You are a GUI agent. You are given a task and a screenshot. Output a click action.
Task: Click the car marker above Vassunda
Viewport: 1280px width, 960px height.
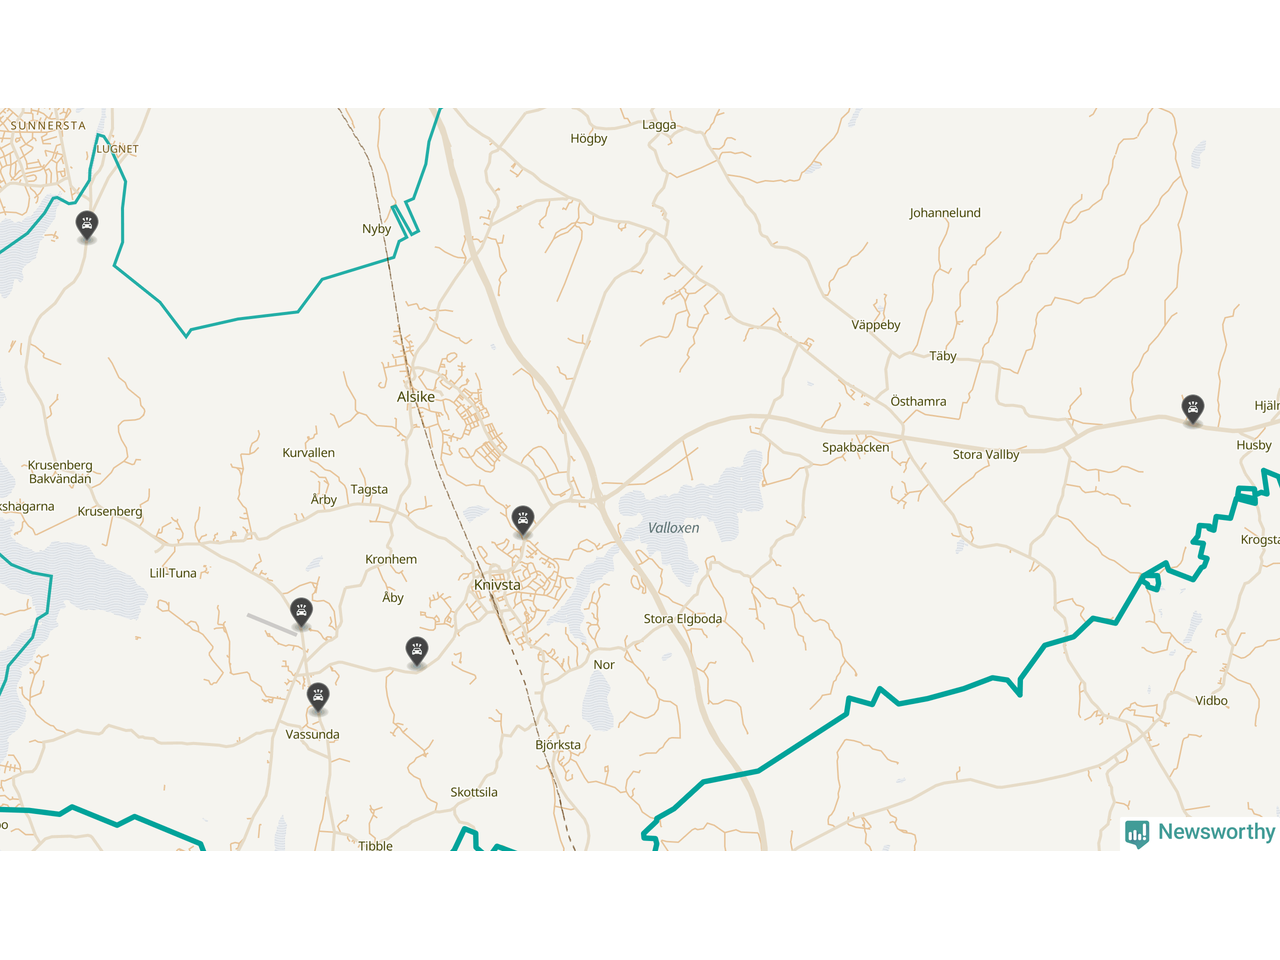click(318, 697)
